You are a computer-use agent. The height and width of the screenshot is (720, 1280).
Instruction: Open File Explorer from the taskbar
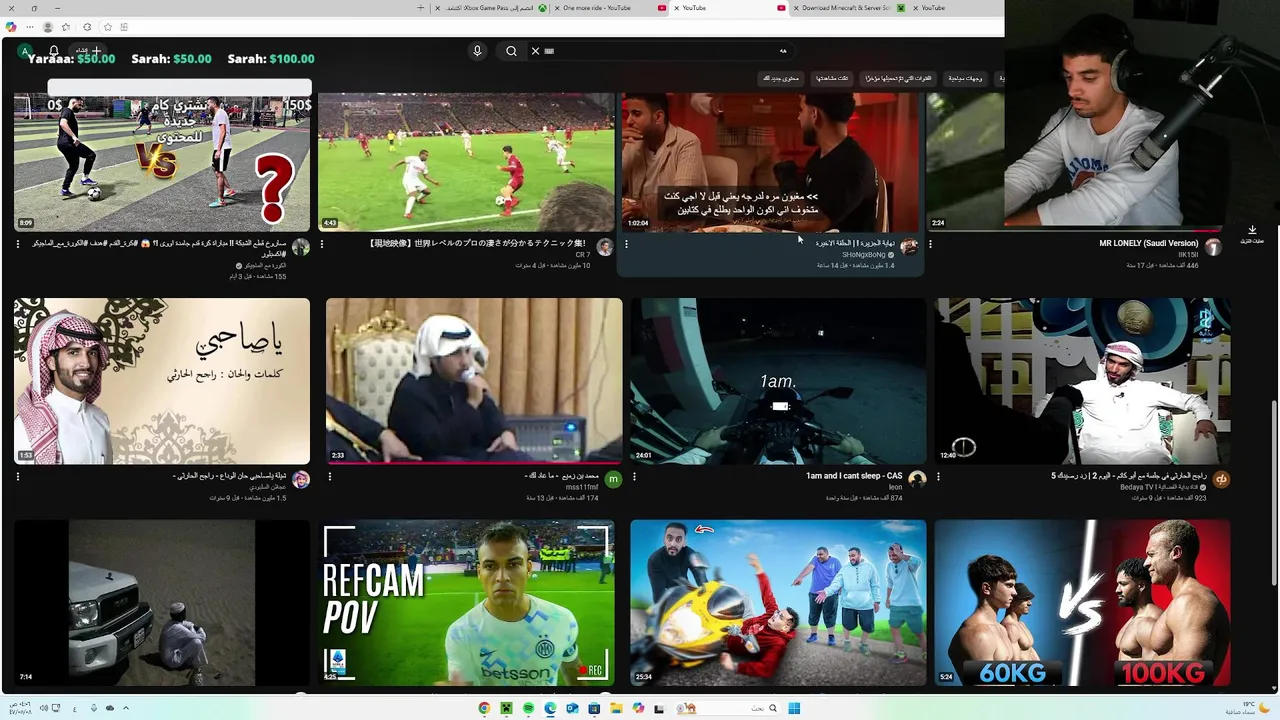(616, 708)
